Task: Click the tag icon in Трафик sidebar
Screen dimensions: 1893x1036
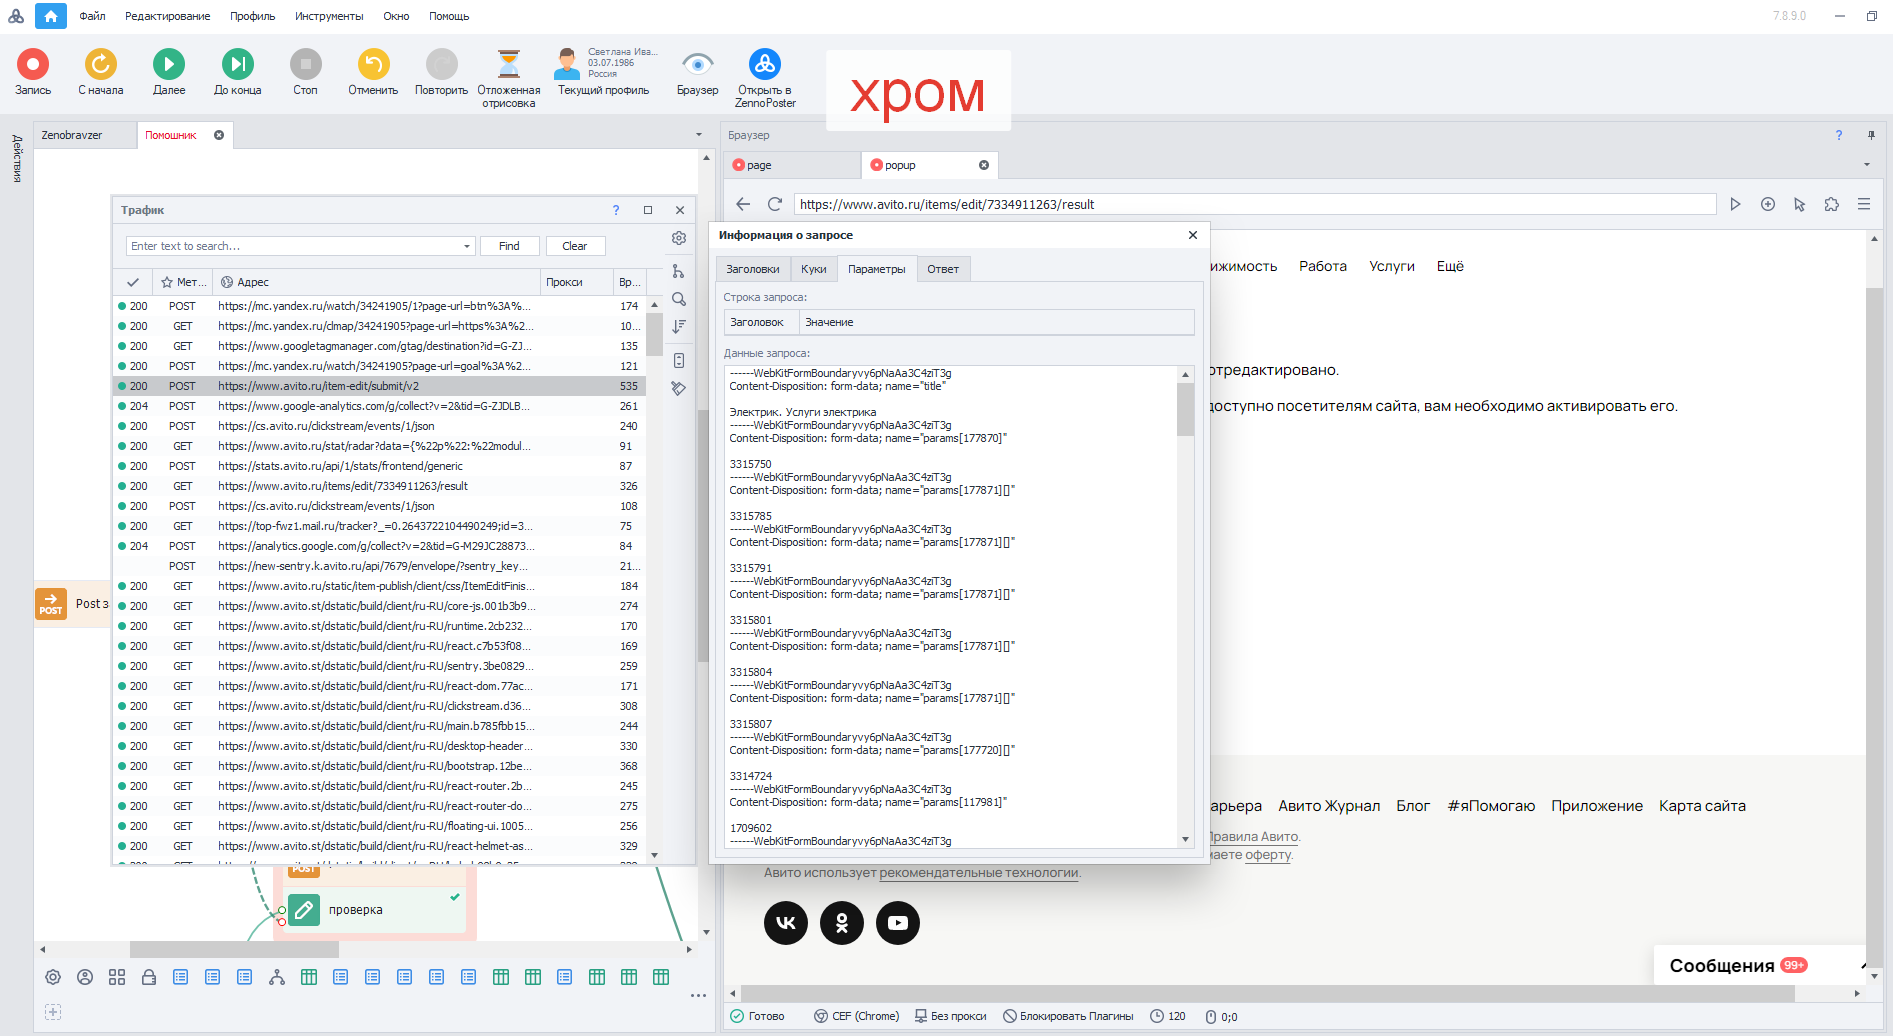Action: pos(679,388)
